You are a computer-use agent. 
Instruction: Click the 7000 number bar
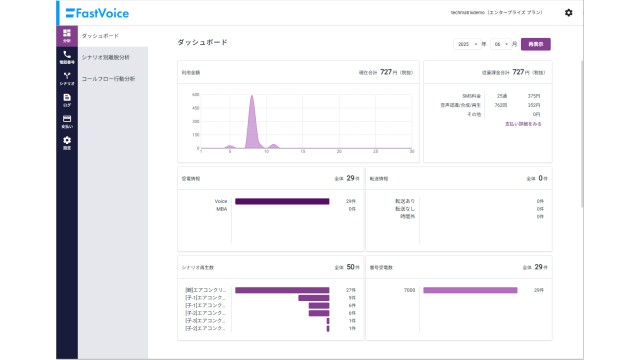[x=470, y=290]
